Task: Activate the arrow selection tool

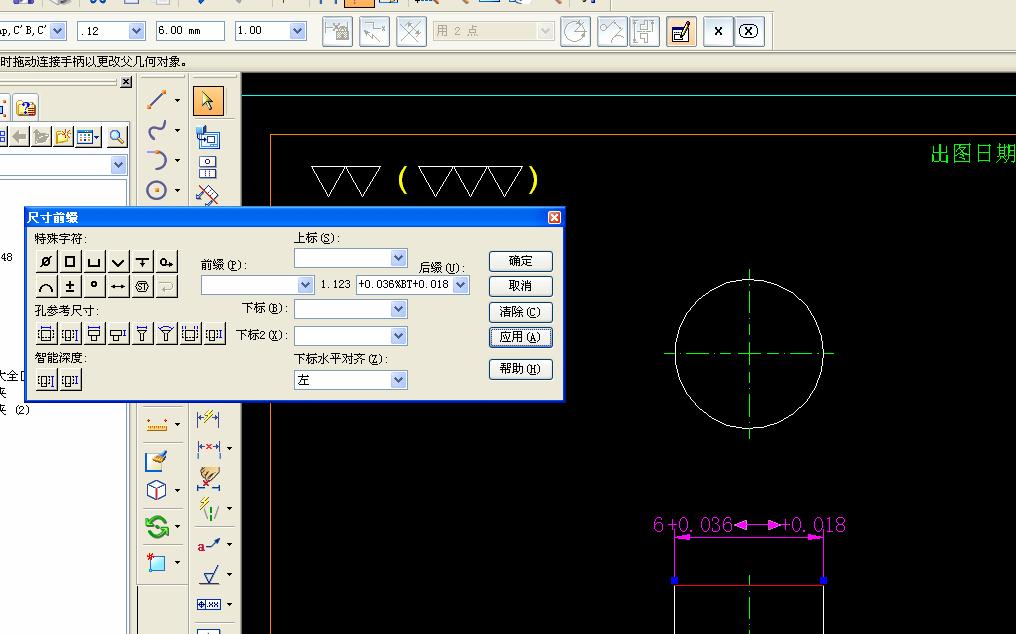Action: (x=208, y=101)
